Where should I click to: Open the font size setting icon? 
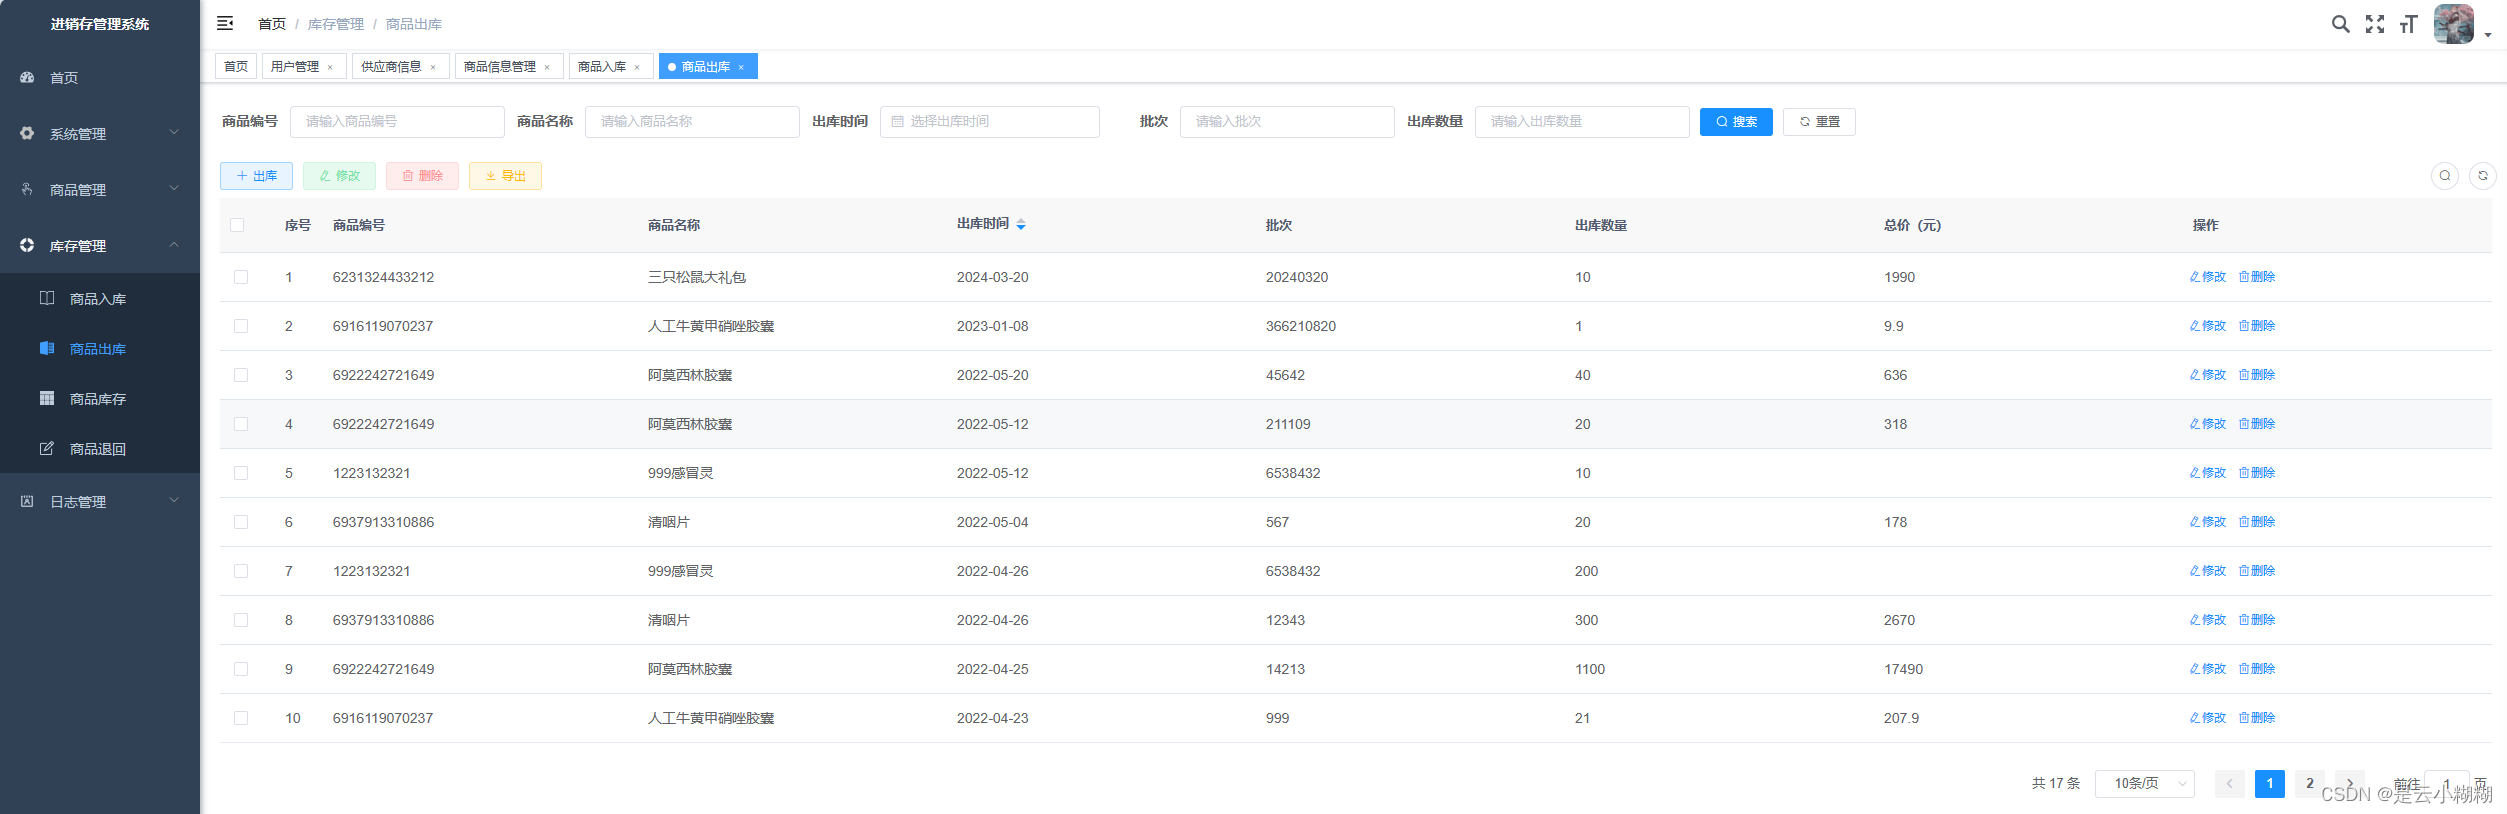tap(2408, 24)
